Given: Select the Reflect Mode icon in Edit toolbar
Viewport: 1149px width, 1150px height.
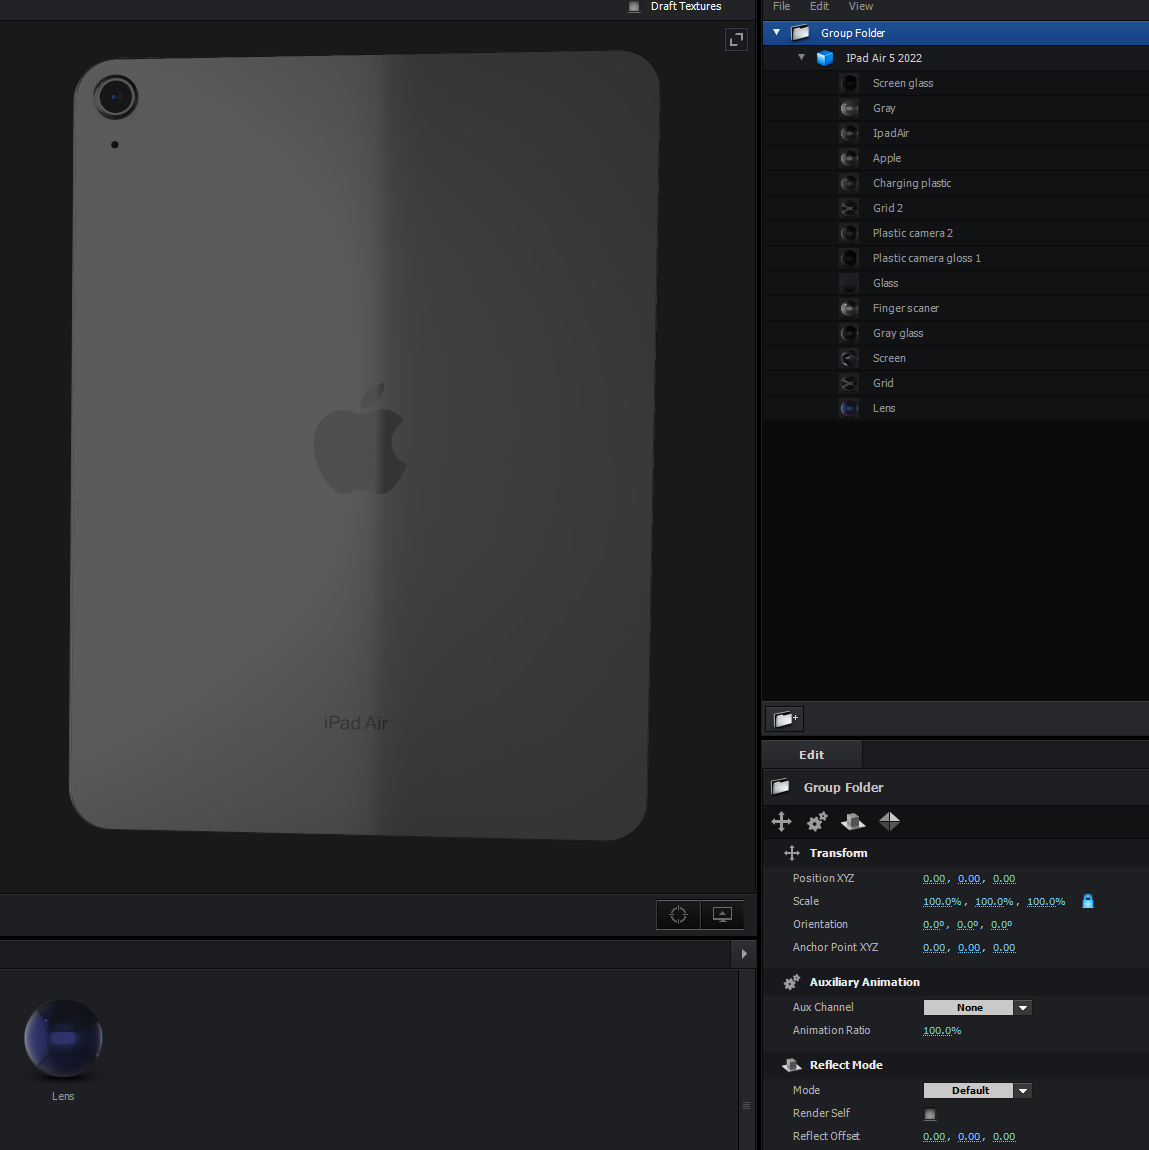Looking at the screenshot, I should [853, 821].
